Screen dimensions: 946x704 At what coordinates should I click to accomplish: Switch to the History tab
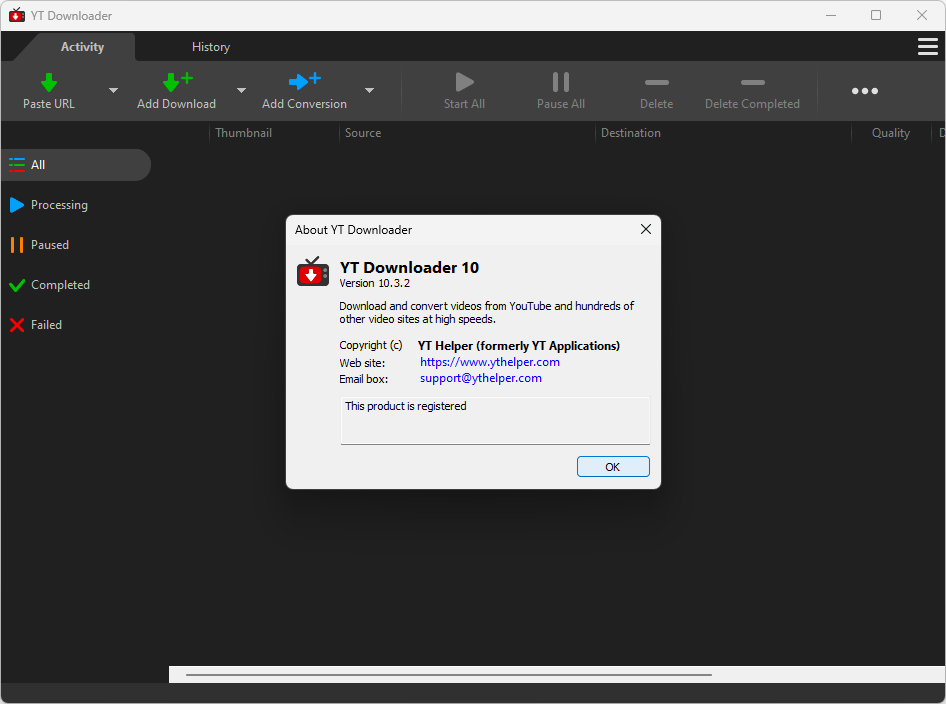coord(211,46)
